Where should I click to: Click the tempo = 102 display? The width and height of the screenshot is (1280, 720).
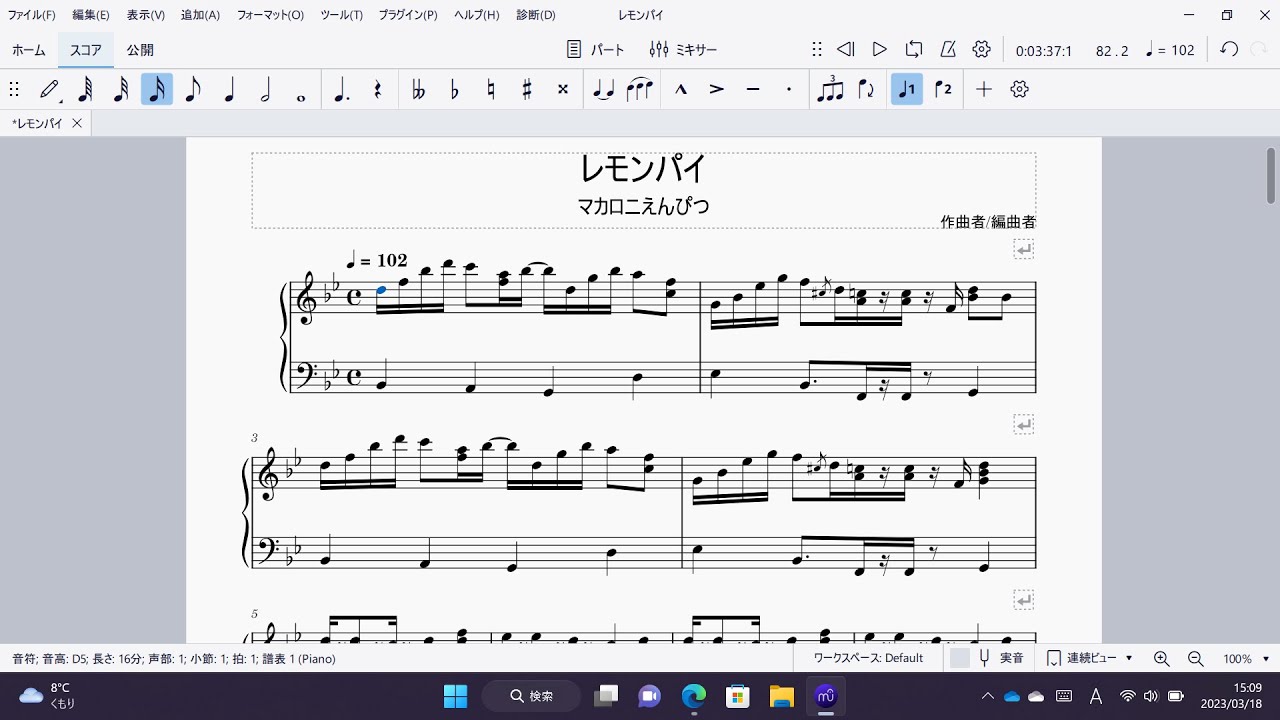pyautogui.click(x=1170, y=50)
